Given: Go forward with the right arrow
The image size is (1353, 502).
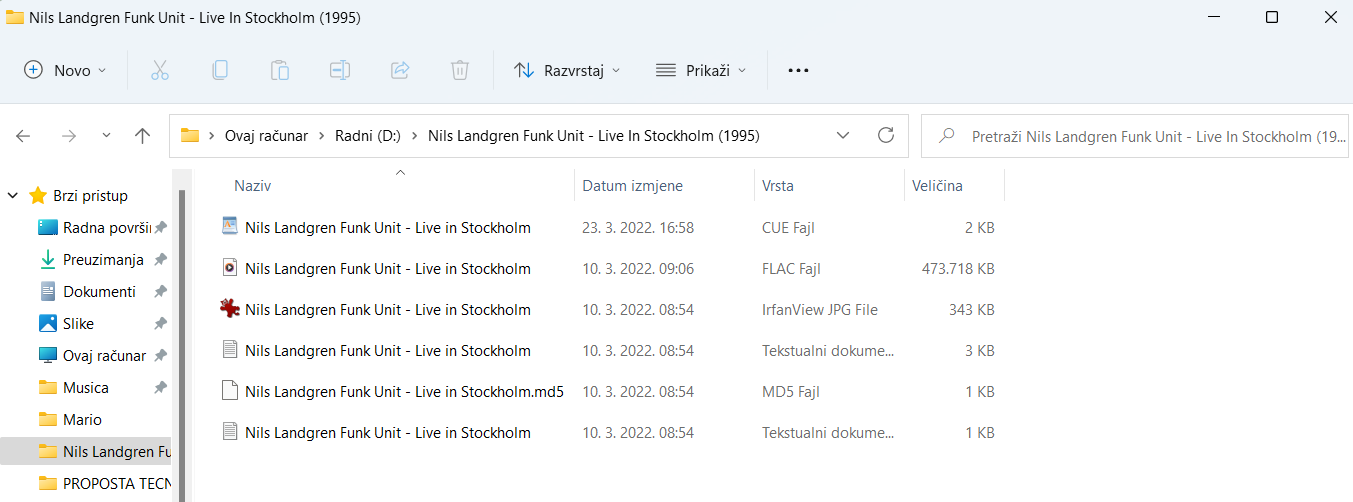Looking at the screenshot, I should tap(69, 136).
